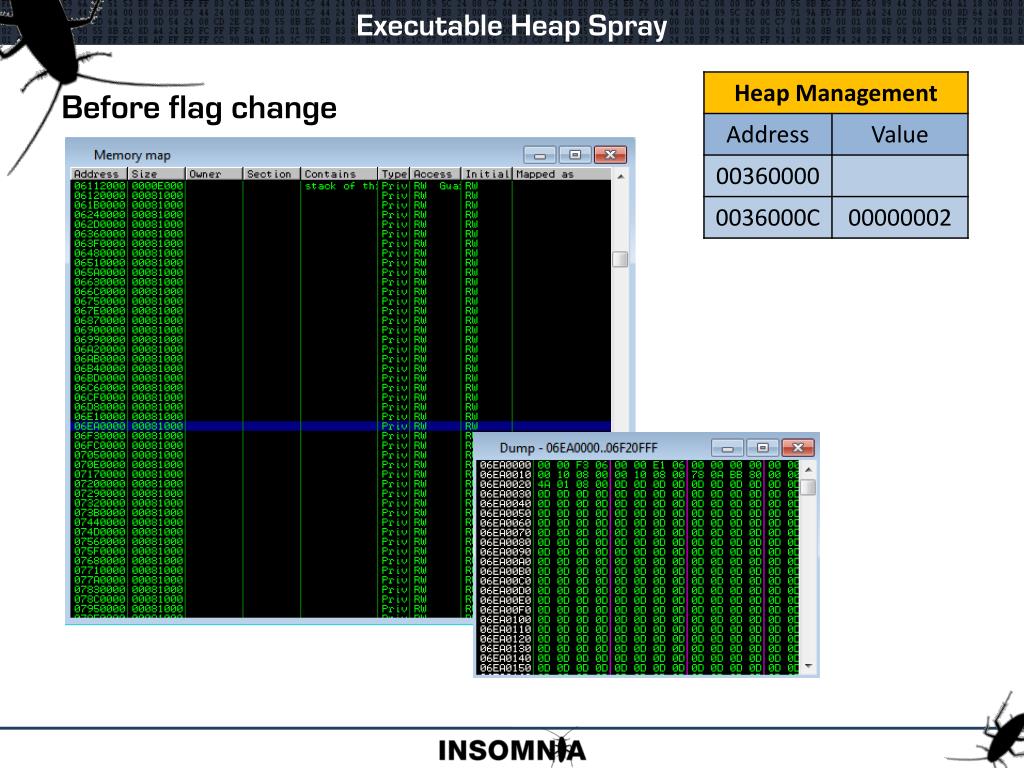1024x768 pixels.
Task: Select memory map row 06A20000
Action: (x=341, y=349)
